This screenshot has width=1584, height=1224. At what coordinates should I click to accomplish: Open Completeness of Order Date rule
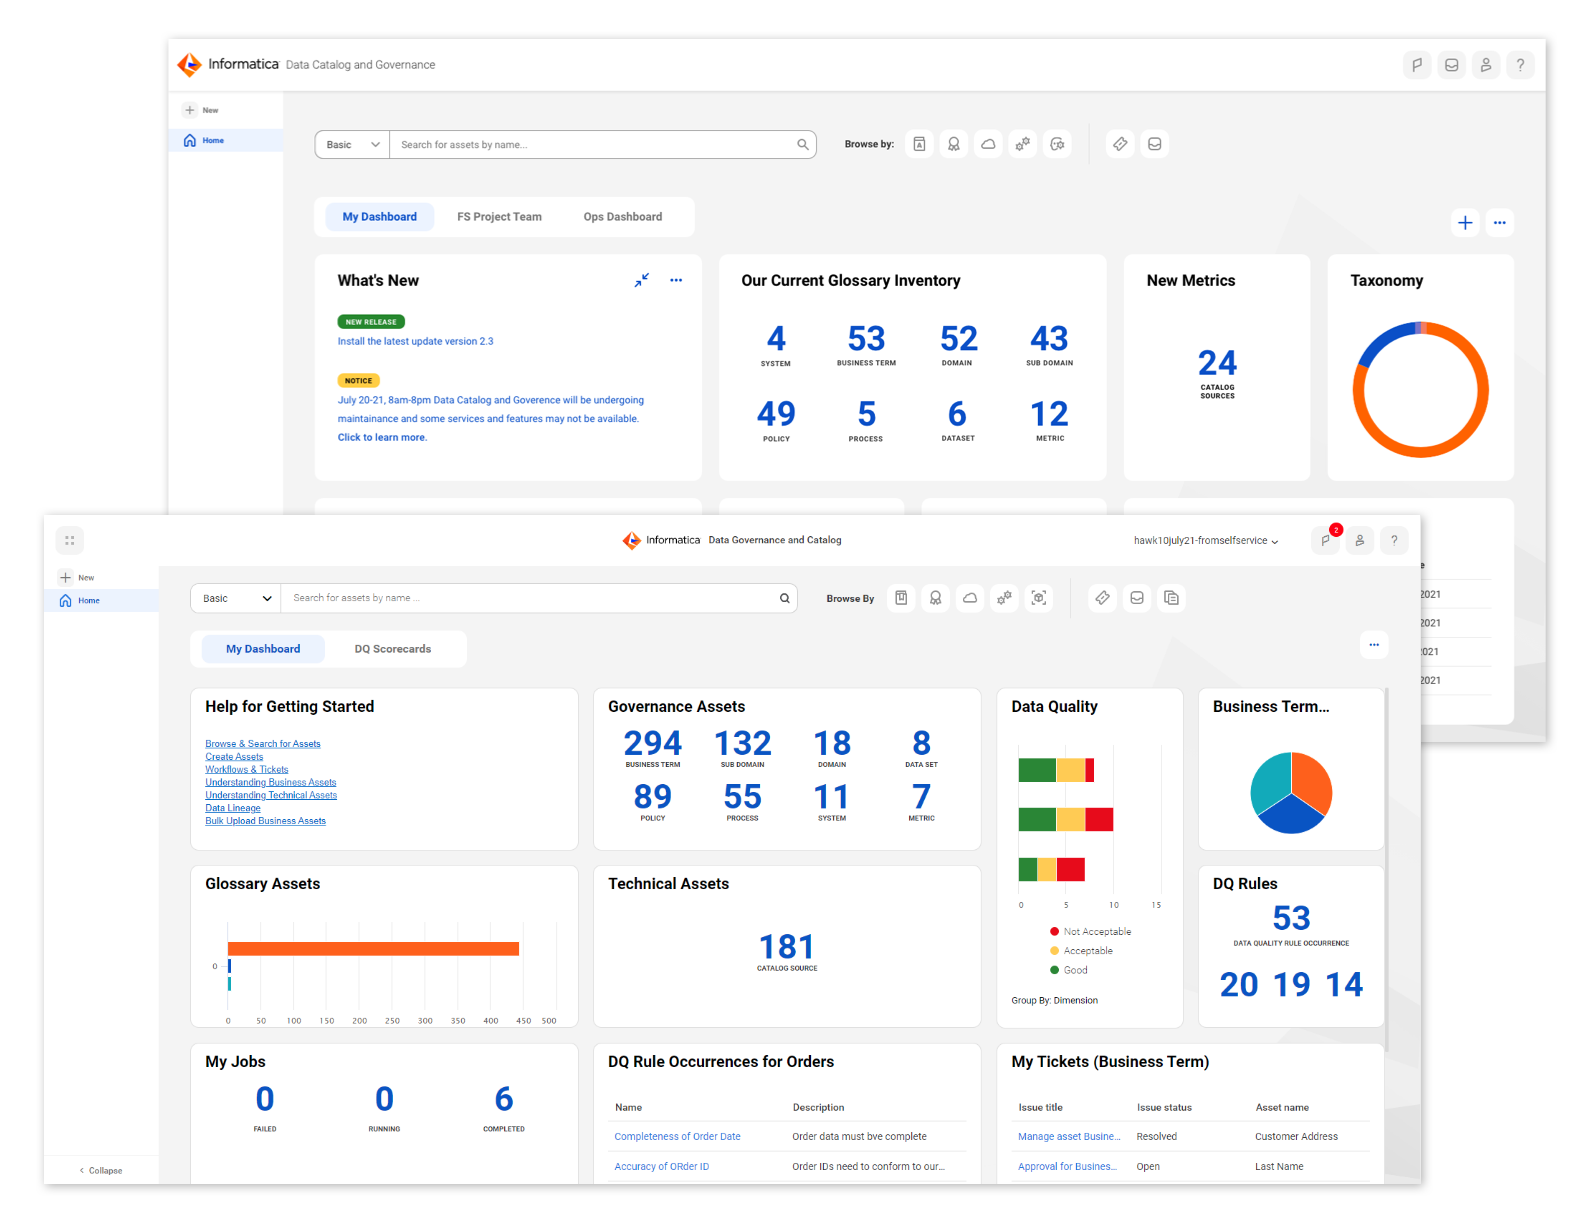pos(677,1136)
